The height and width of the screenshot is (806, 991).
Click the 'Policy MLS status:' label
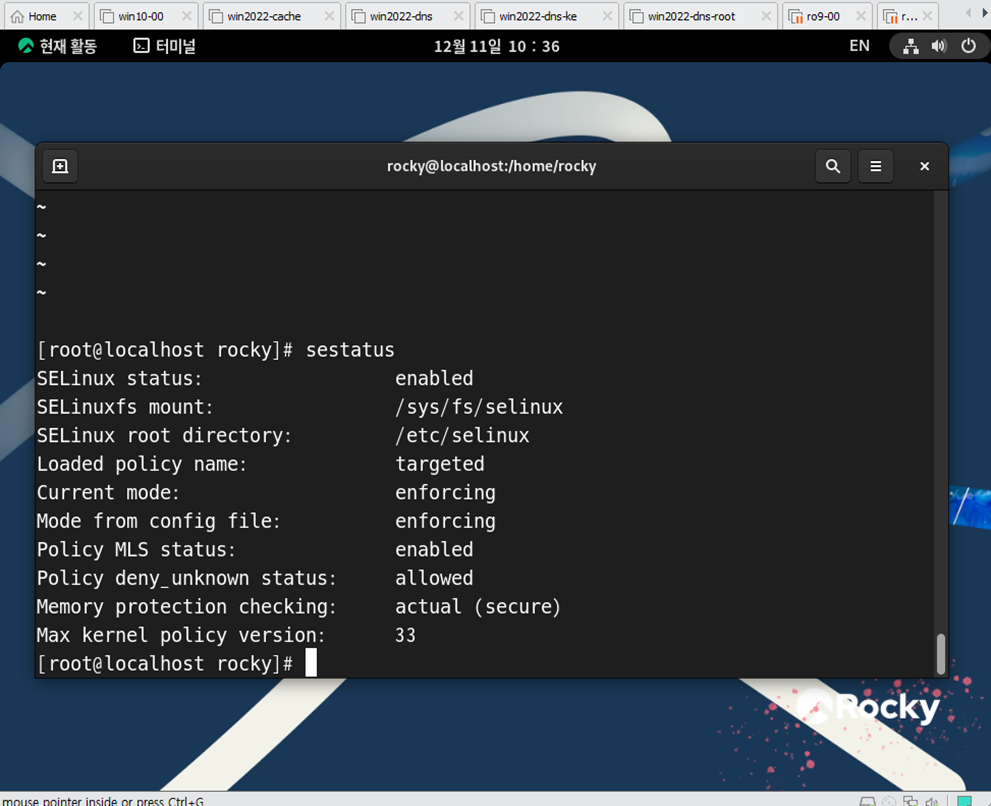136,549
